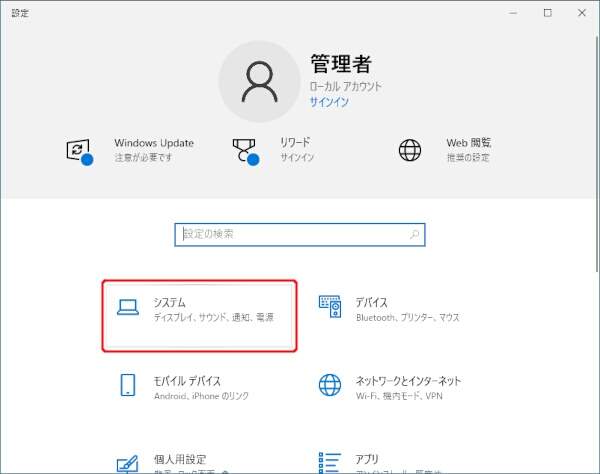600x474 pixels.
Task: Open the システム settings laptop icon
Action: [x=128, y=307]
